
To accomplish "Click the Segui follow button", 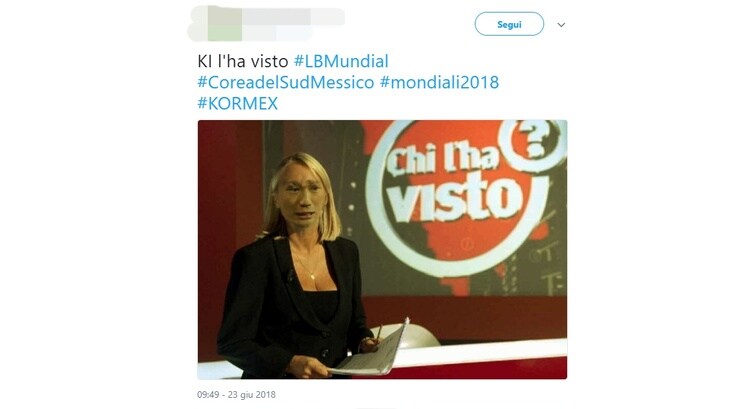I will coord(509,24).
